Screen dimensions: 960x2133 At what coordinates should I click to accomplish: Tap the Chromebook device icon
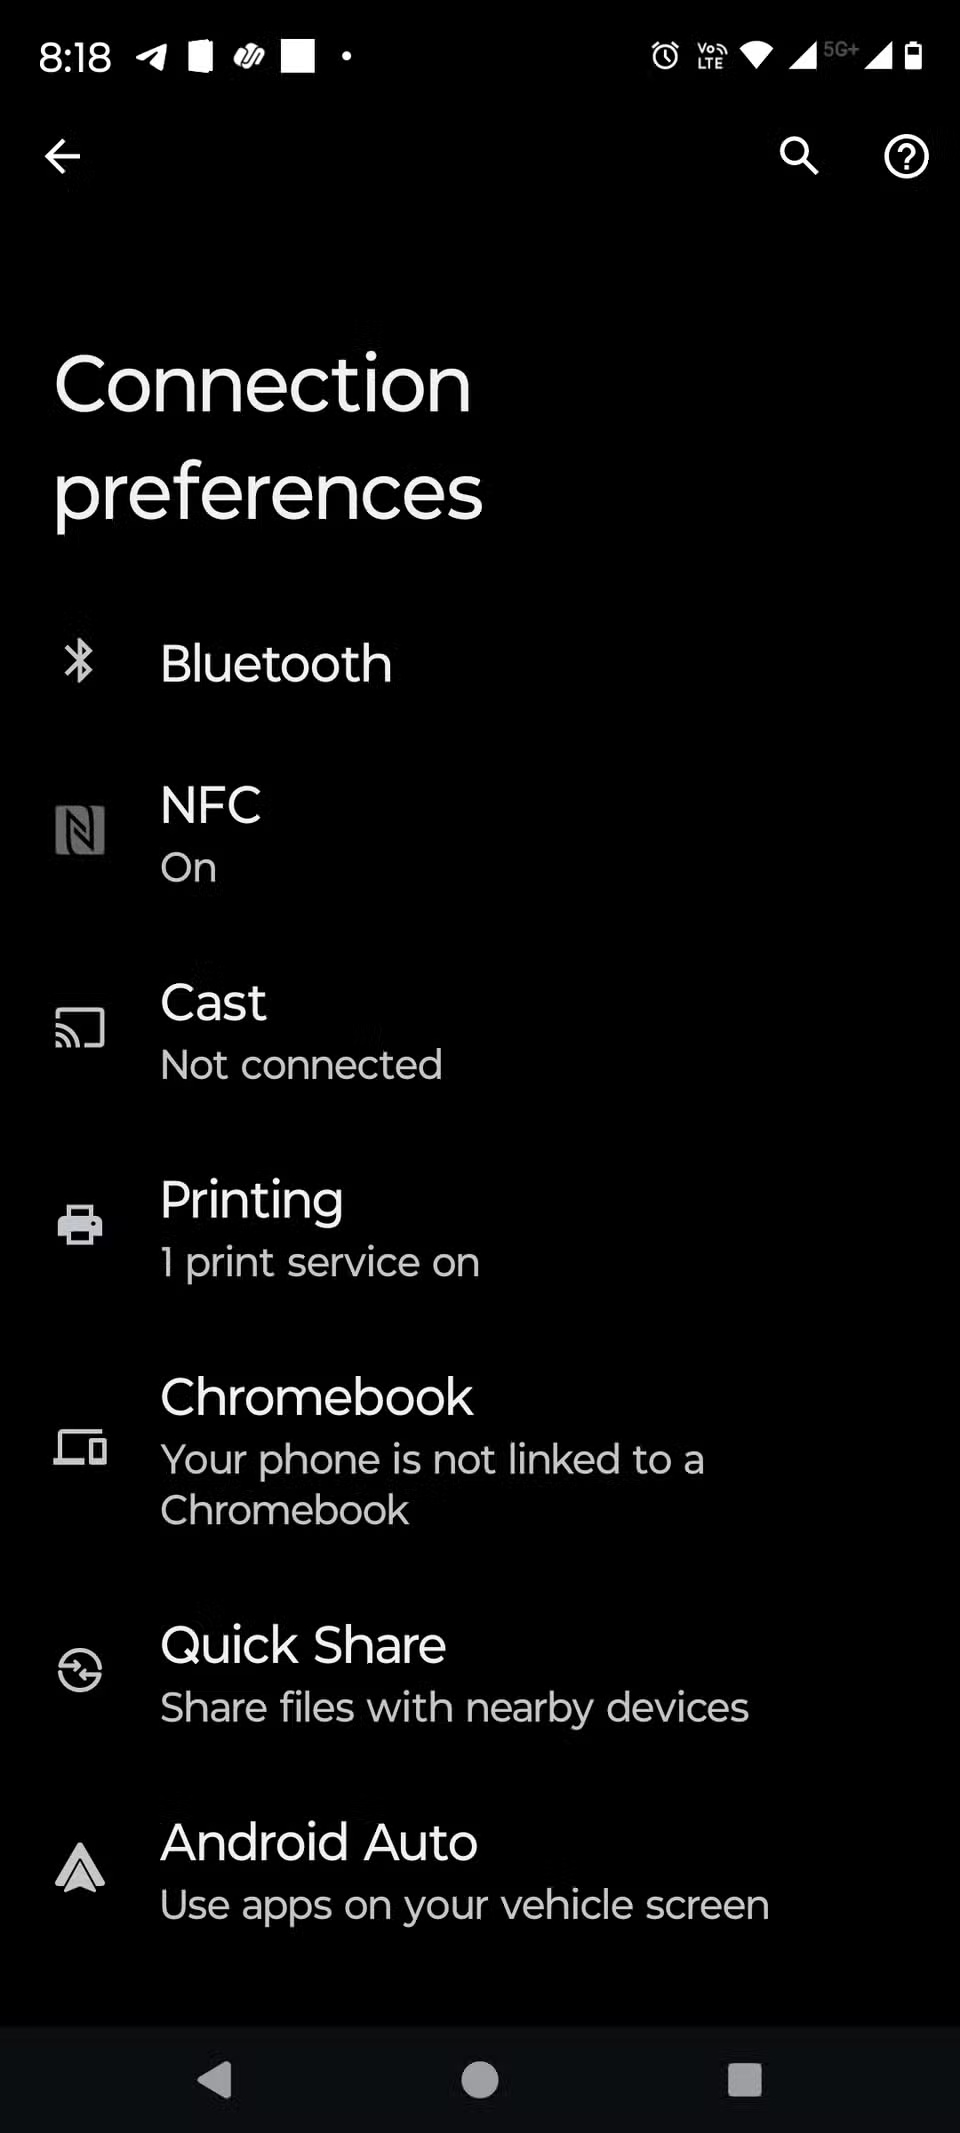80,1448
